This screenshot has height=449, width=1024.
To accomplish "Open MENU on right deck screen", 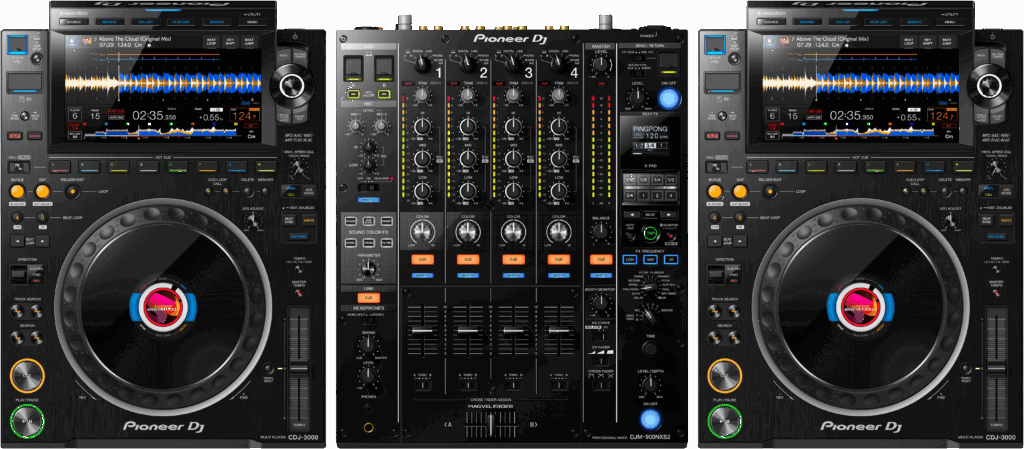I will 950,22.
